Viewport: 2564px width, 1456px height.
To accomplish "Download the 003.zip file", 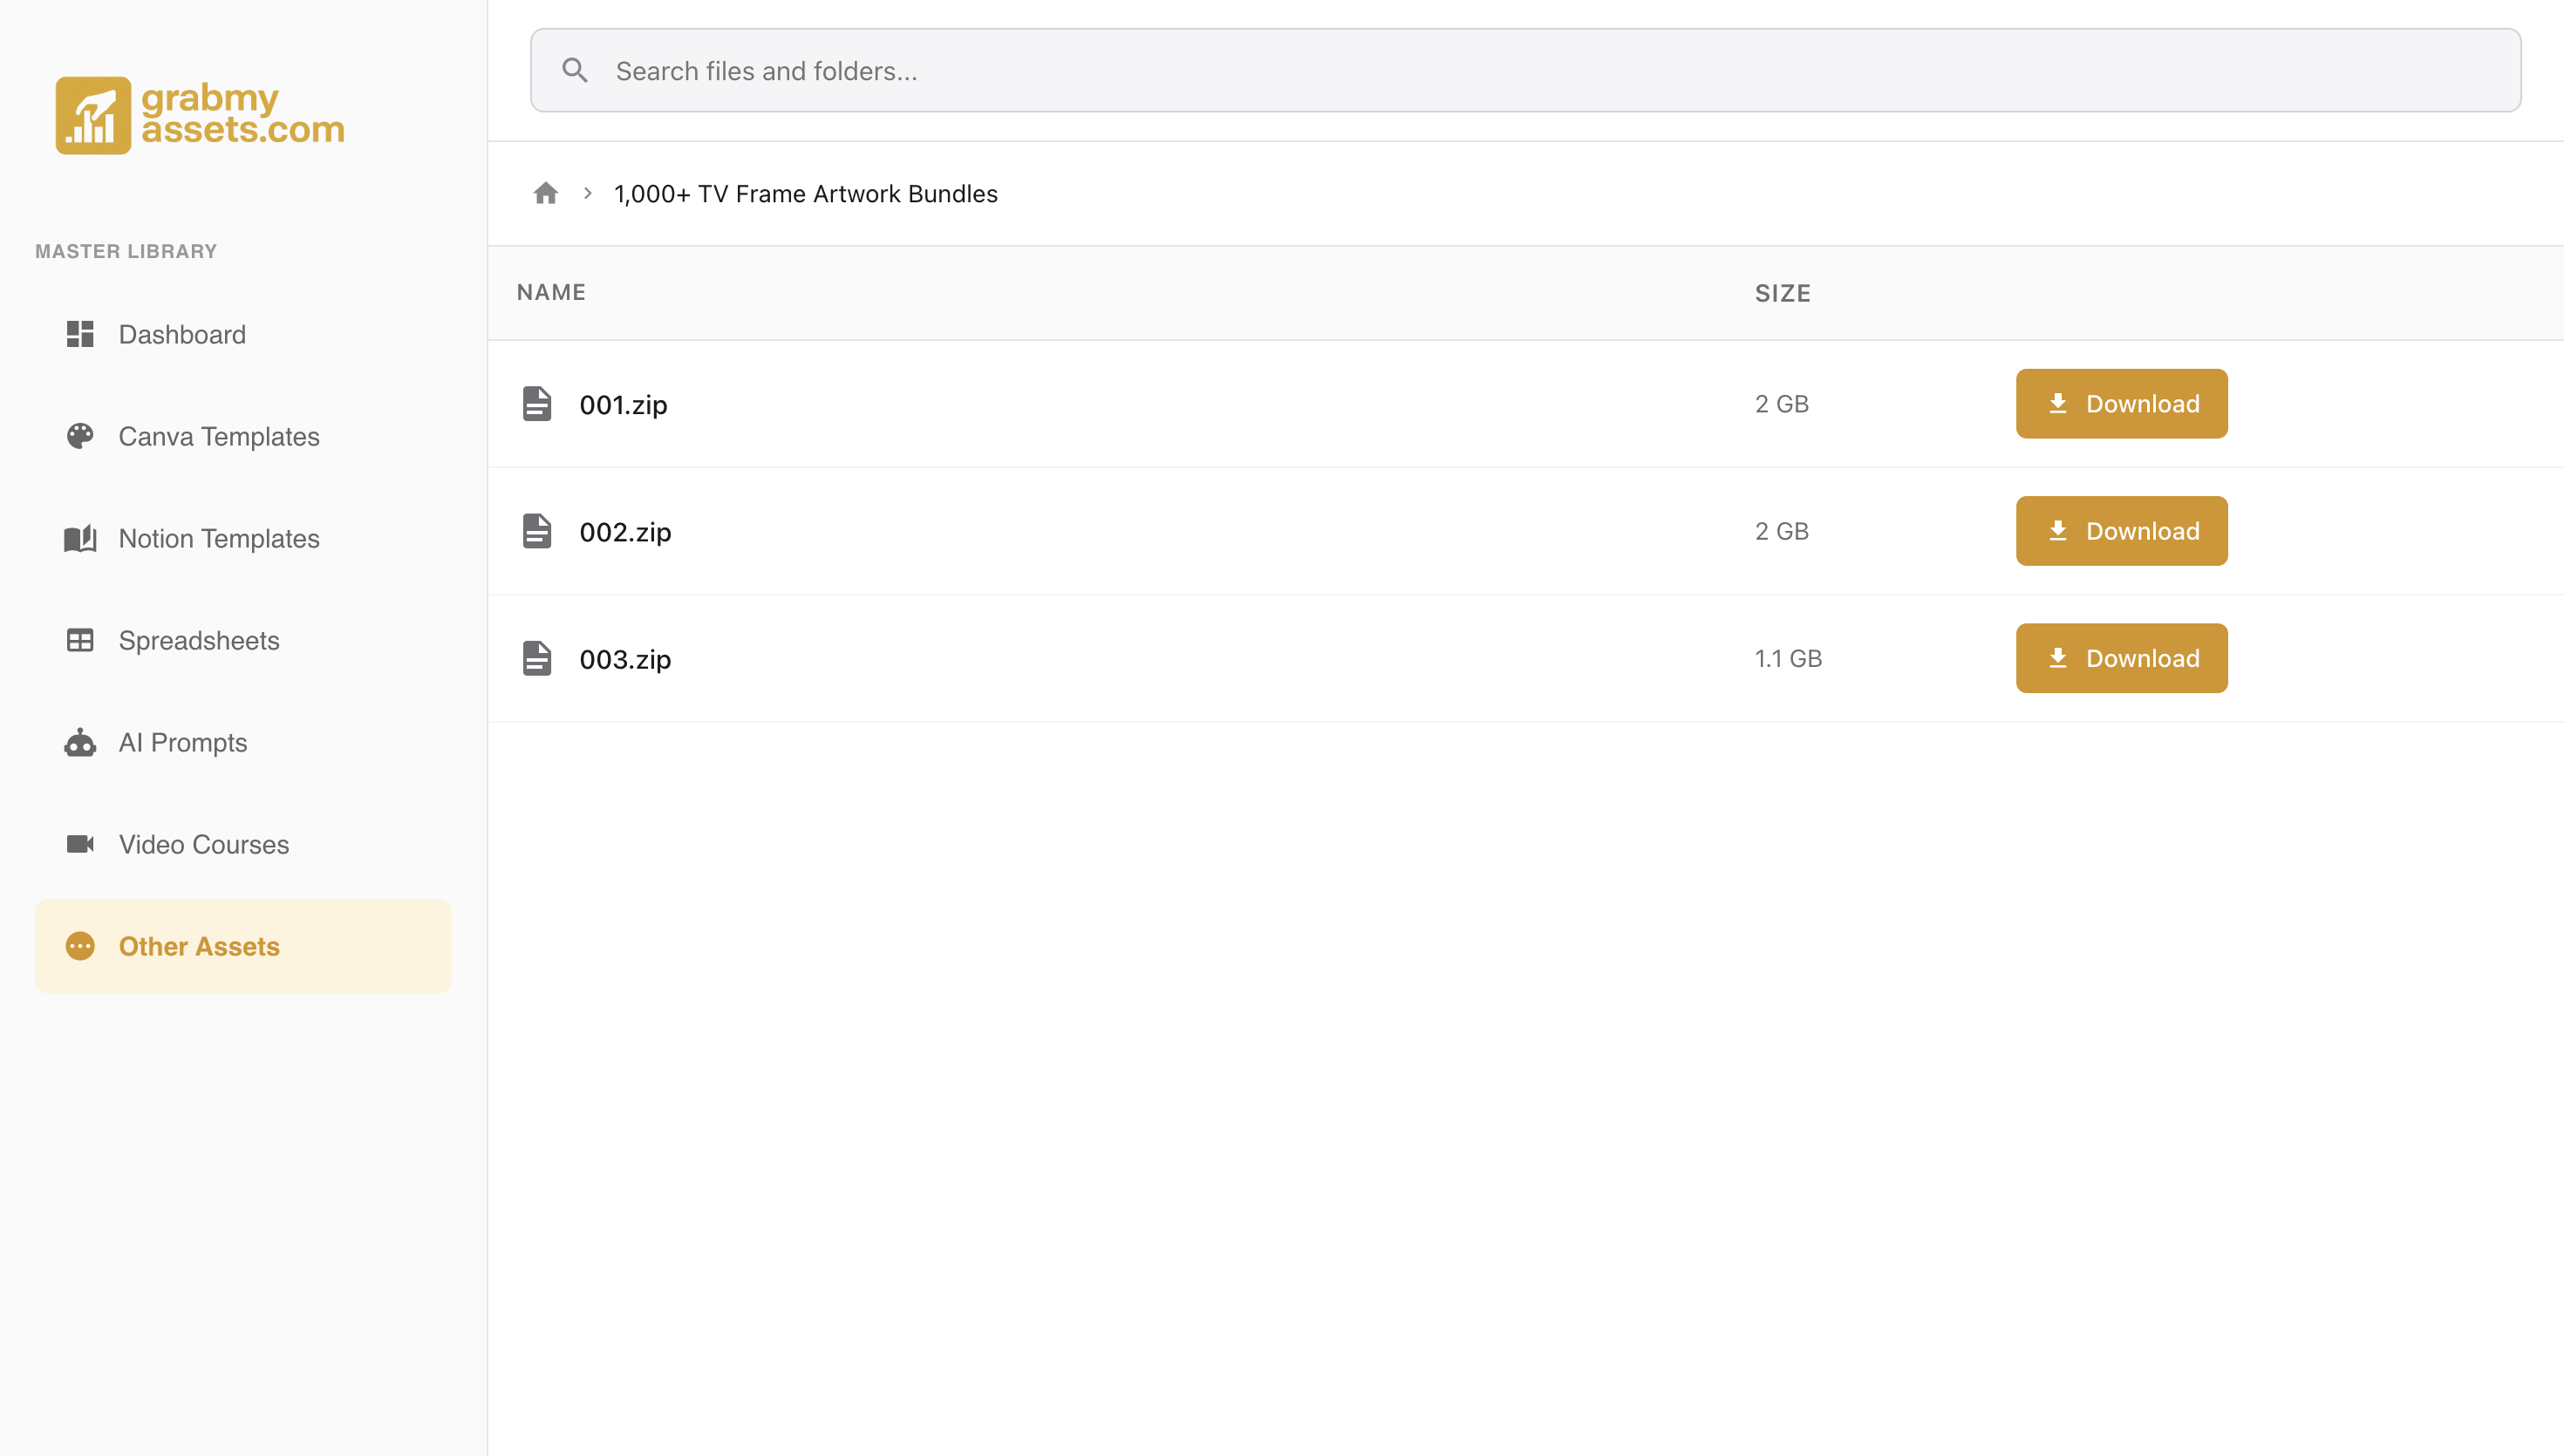I will [2121, 658].
